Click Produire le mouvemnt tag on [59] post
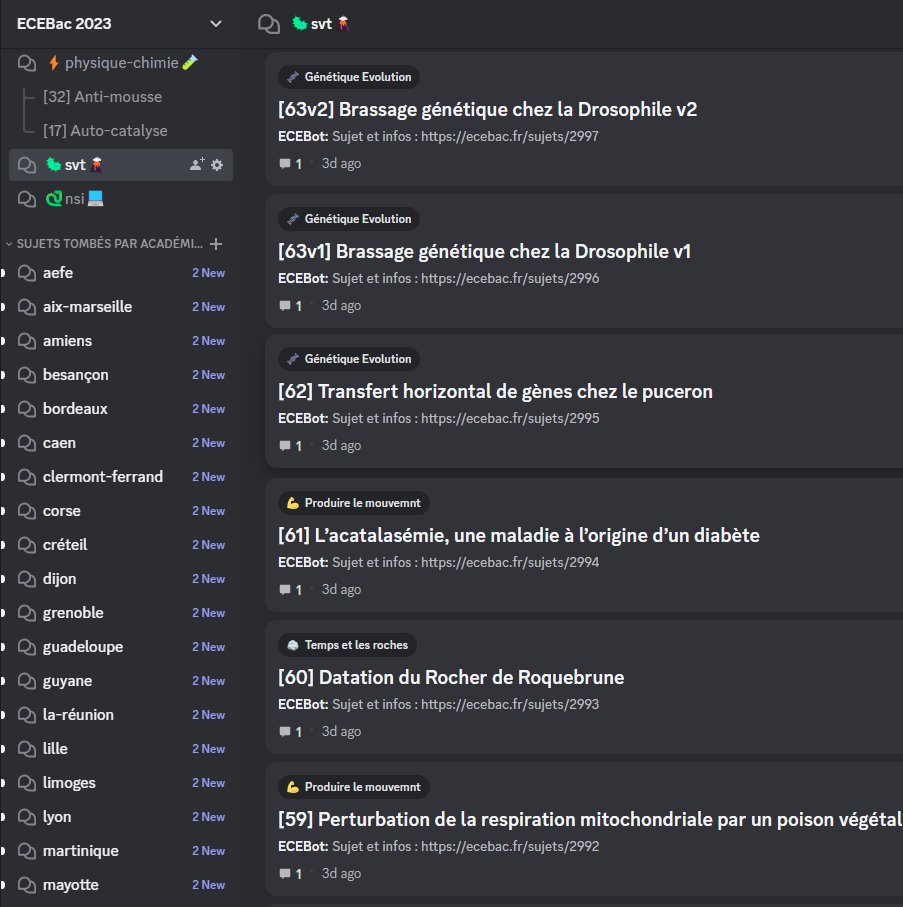The width and height of the screenshot is (903, 907). pyautogui.click(x=353, y=787)
